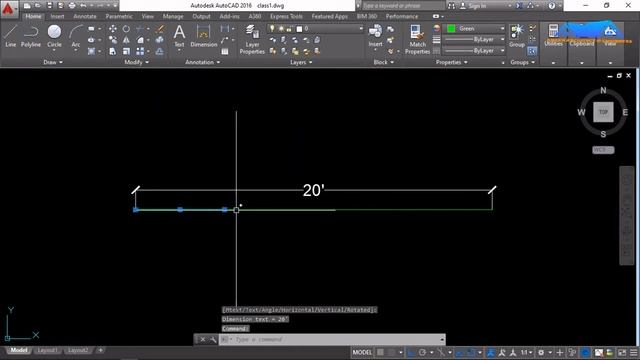Click the Copy tool in Modify panel
Image resolution: width=640 pixels, height=360 pixels.
coord(113,40)
